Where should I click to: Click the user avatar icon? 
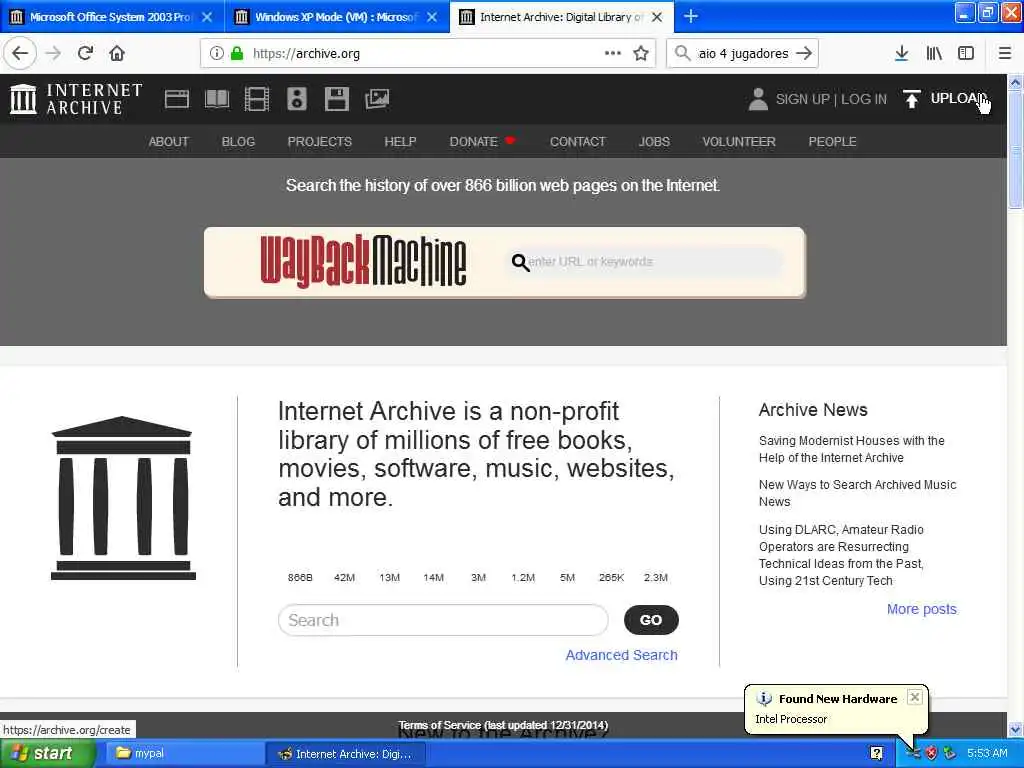(x=758, y=99)
